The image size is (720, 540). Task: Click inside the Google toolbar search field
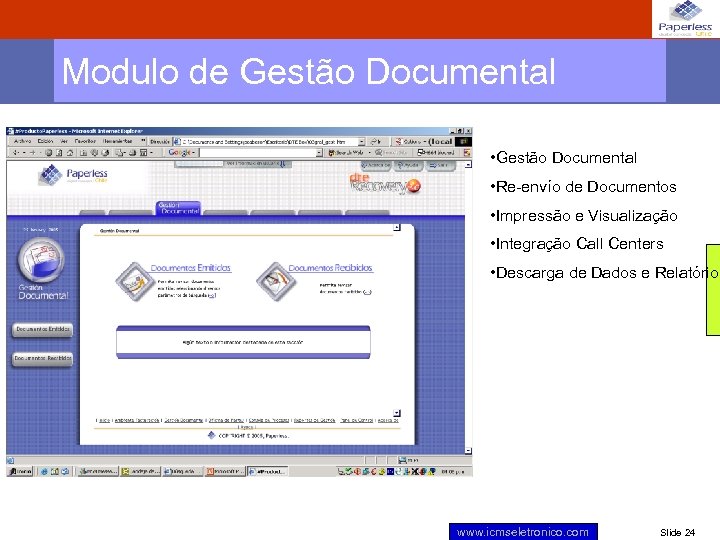[x=258, y=153]
